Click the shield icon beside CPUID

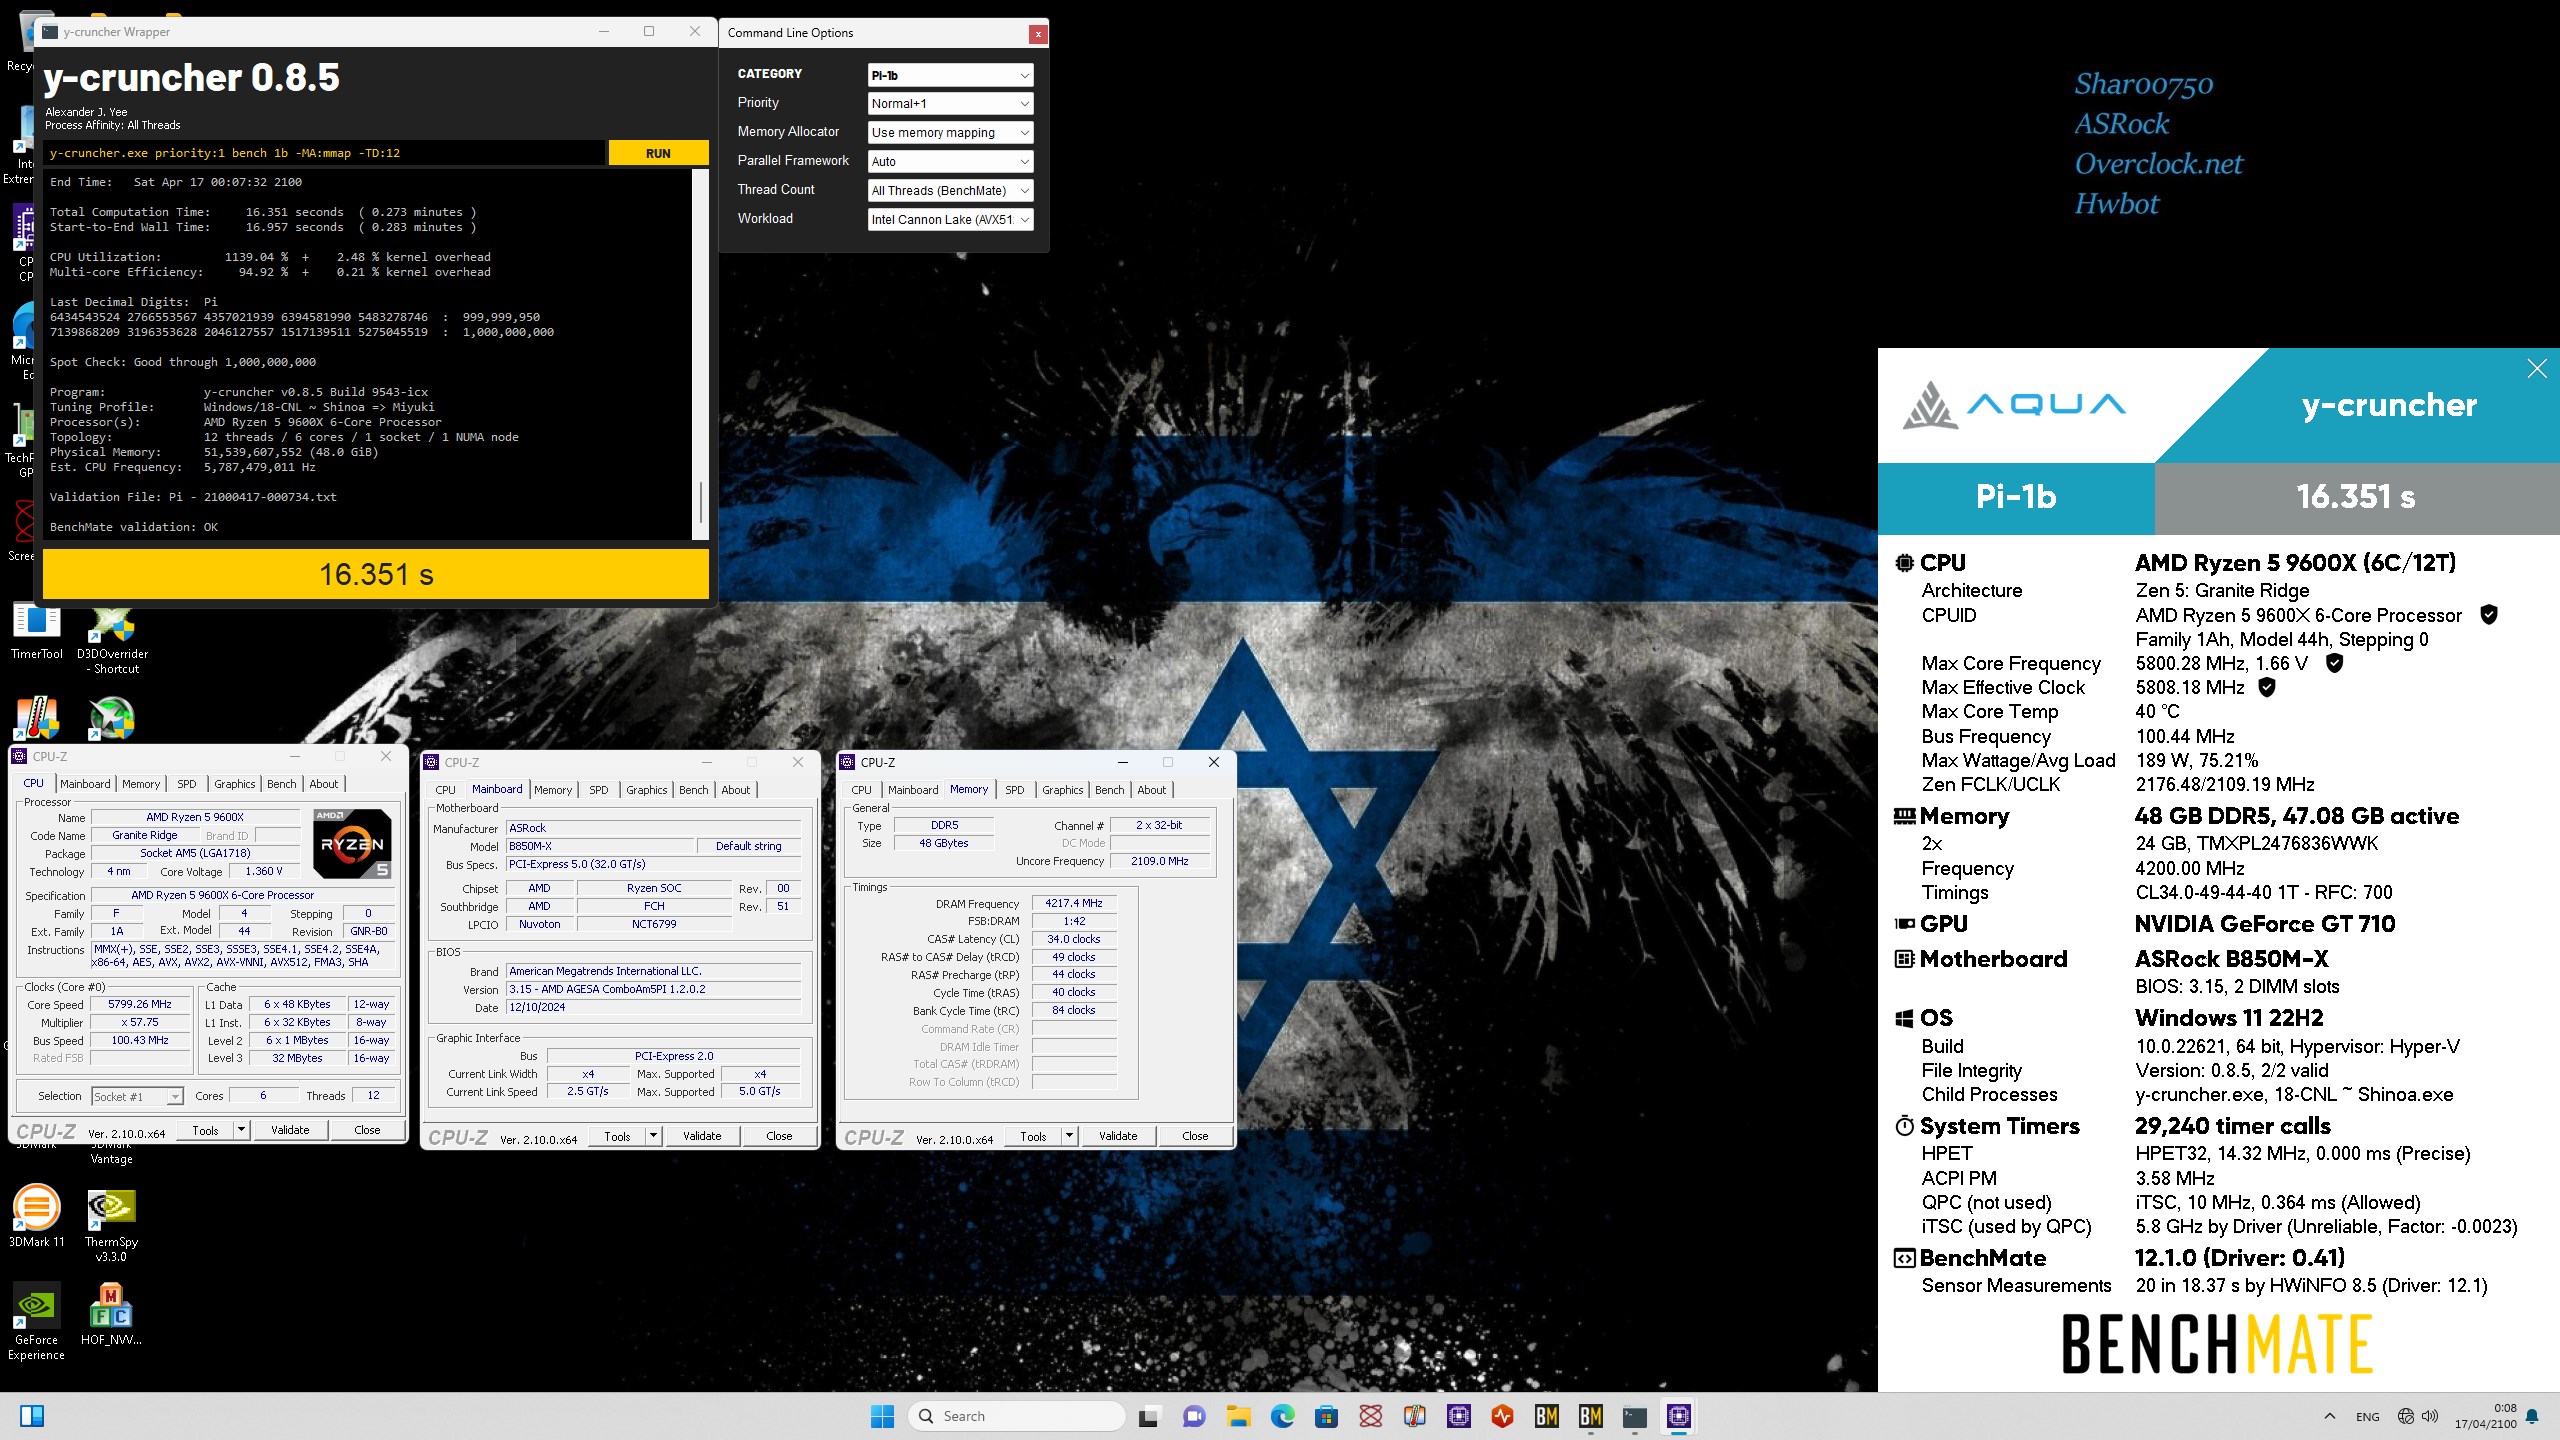pyautogui.click(x=2489, y=615)
